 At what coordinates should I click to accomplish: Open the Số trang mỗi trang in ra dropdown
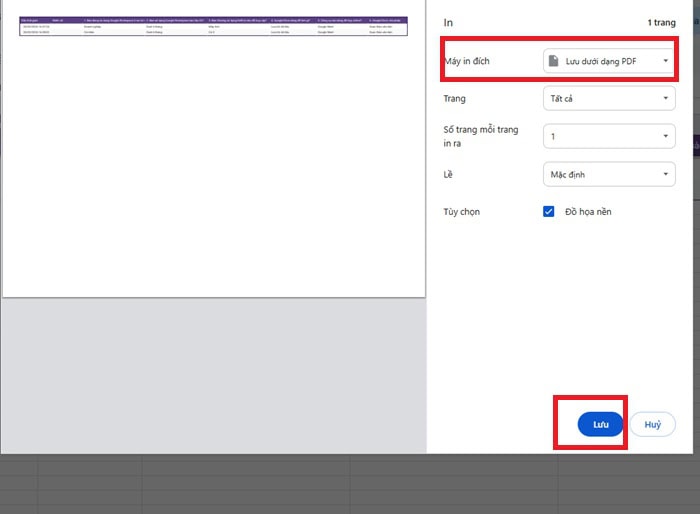[608, 136]
